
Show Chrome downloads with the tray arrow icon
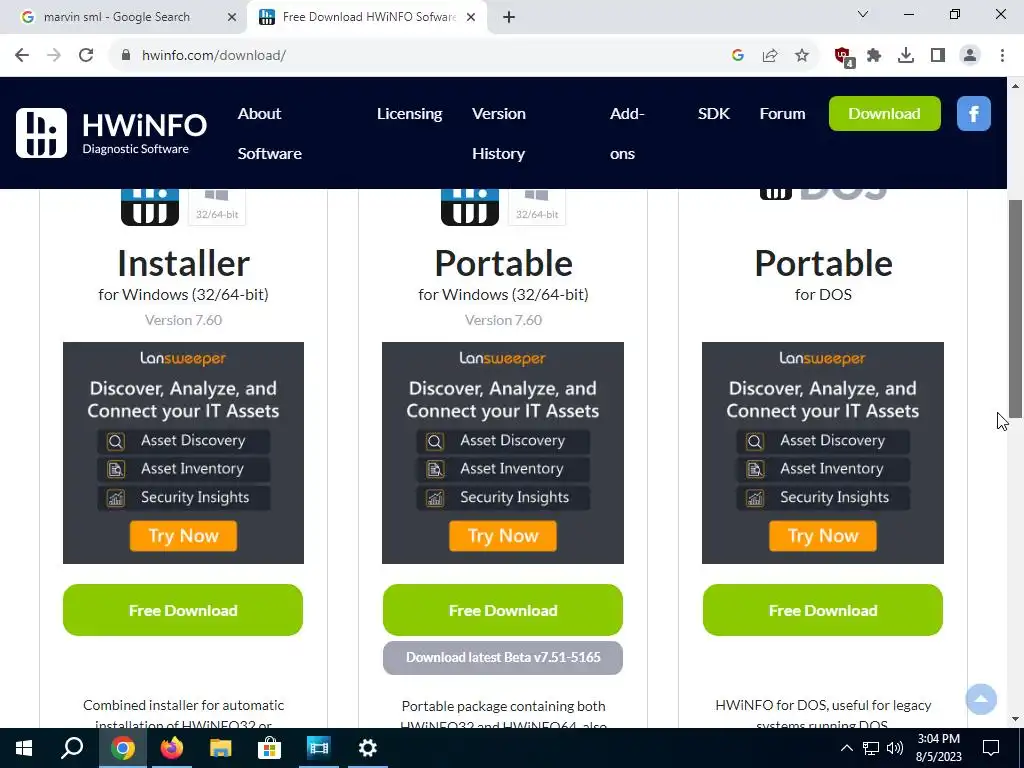[x=906, y=55]
